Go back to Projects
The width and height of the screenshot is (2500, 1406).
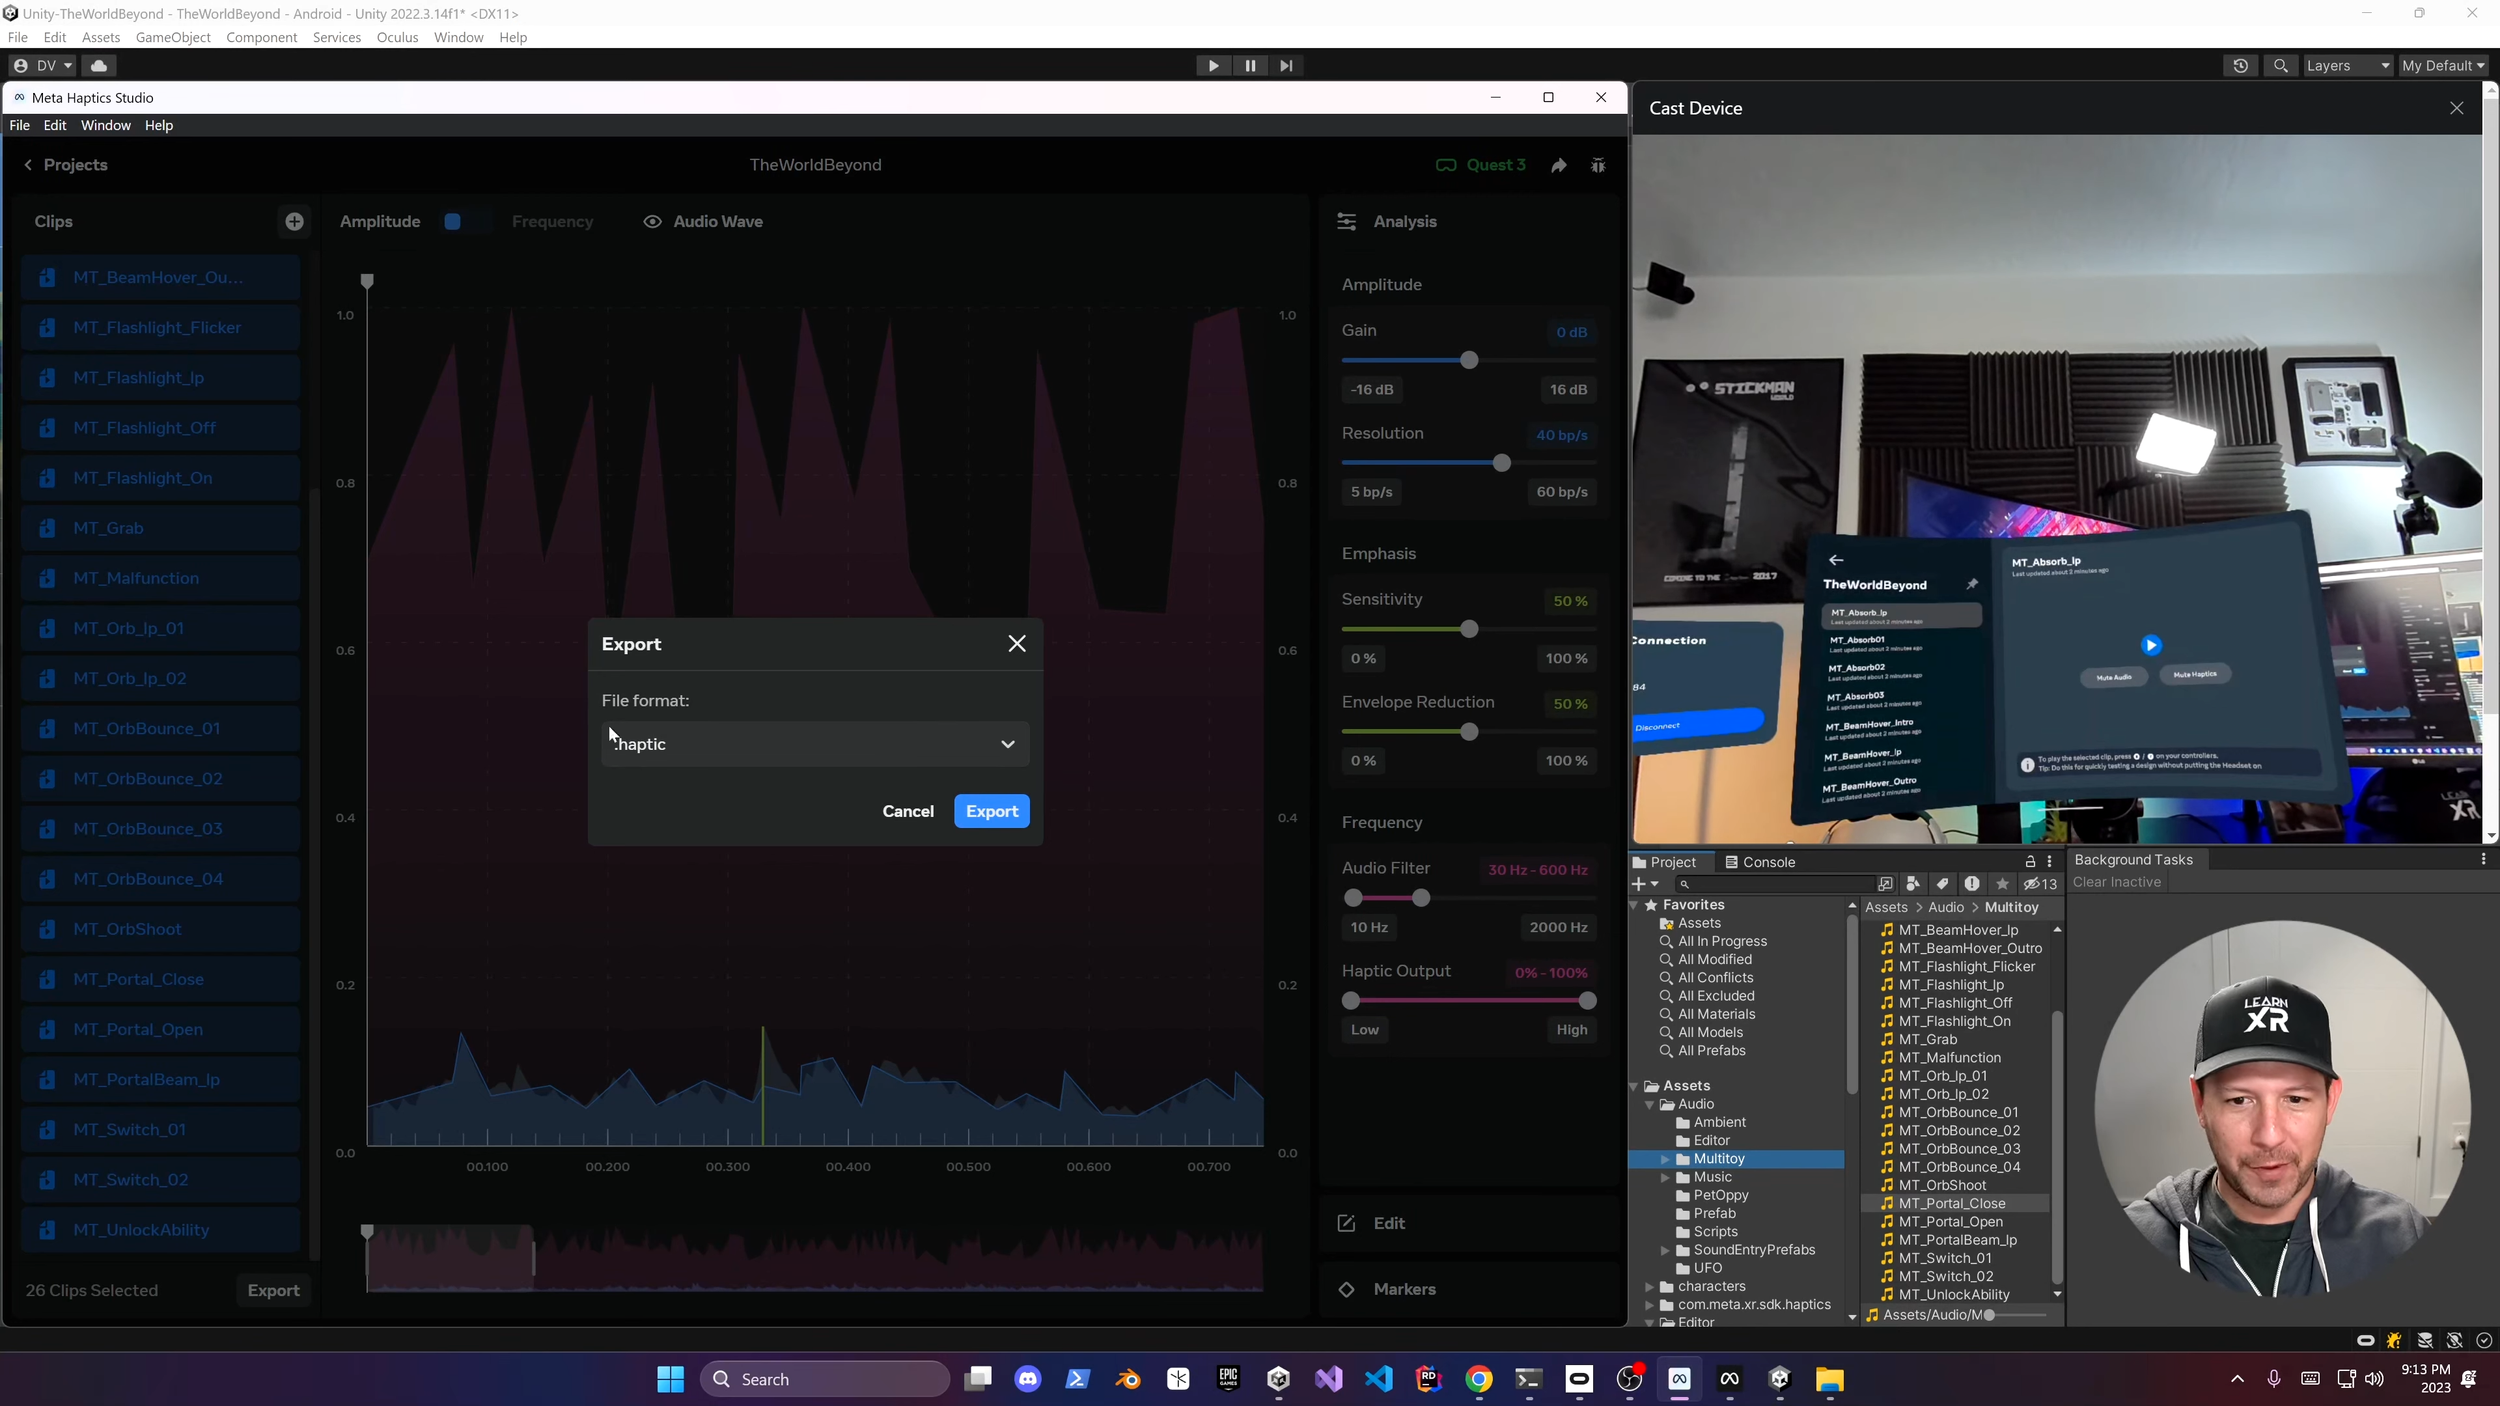point(65,165)
